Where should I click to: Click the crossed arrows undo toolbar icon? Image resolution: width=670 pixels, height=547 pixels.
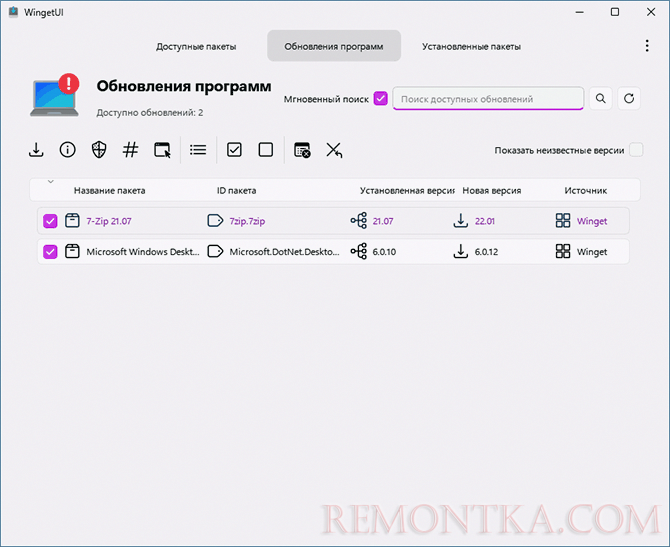click(334, 150)
